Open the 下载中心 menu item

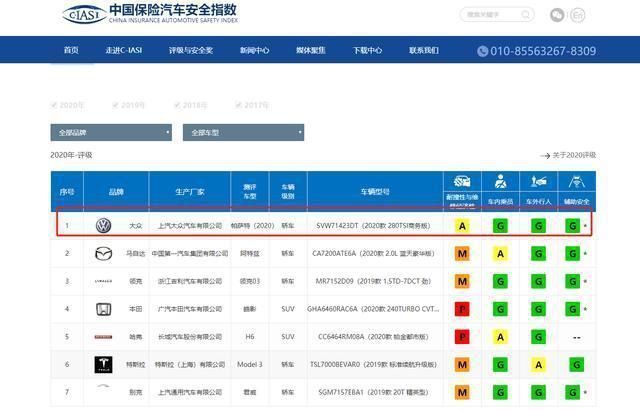tap(366, 50)
